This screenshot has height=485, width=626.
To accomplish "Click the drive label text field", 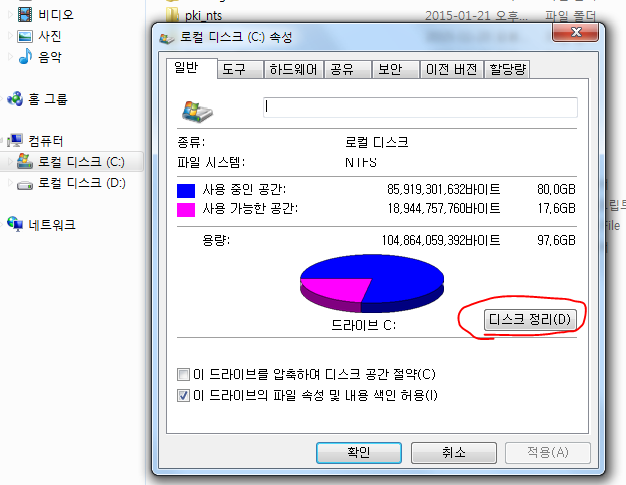I will 420,107.
